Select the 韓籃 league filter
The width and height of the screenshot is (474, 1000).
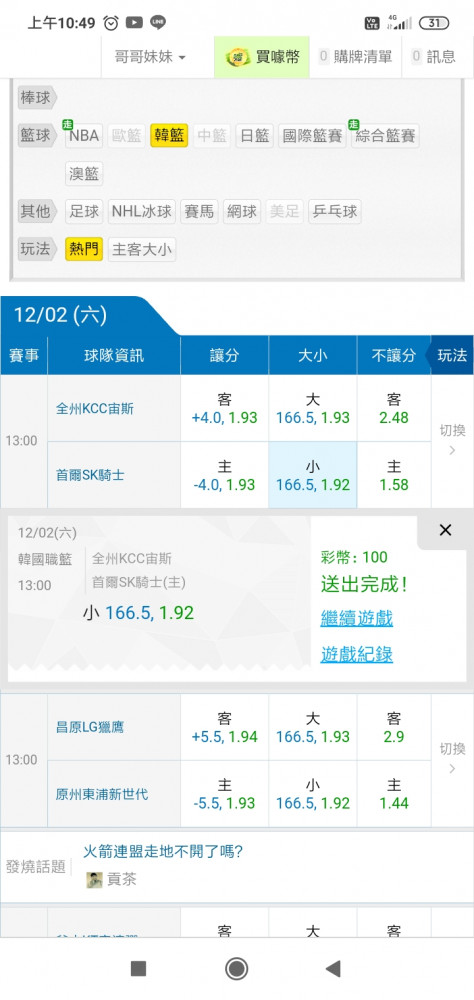coord(169,136)
